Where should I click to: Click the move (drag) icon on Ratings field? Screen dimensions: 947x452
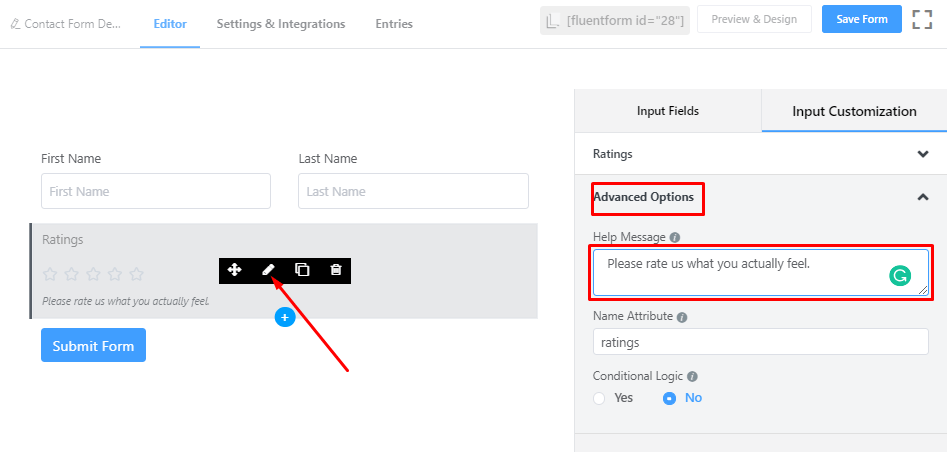[x=234, y=270]
